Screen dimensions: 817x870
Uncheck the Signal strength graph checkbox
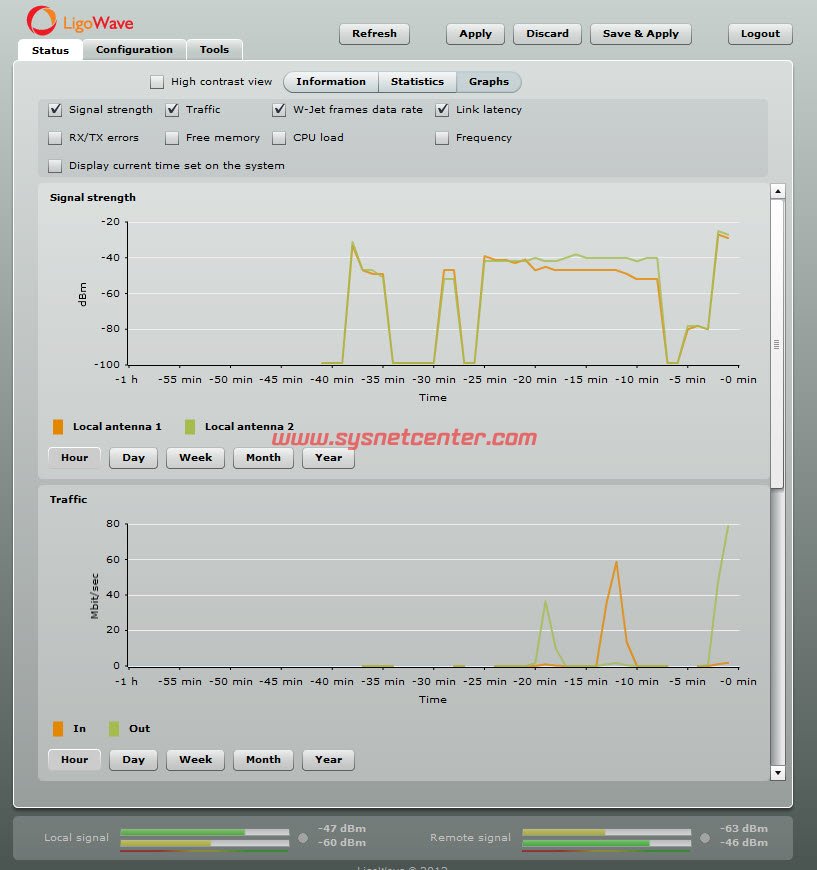[x=55, y=110]
